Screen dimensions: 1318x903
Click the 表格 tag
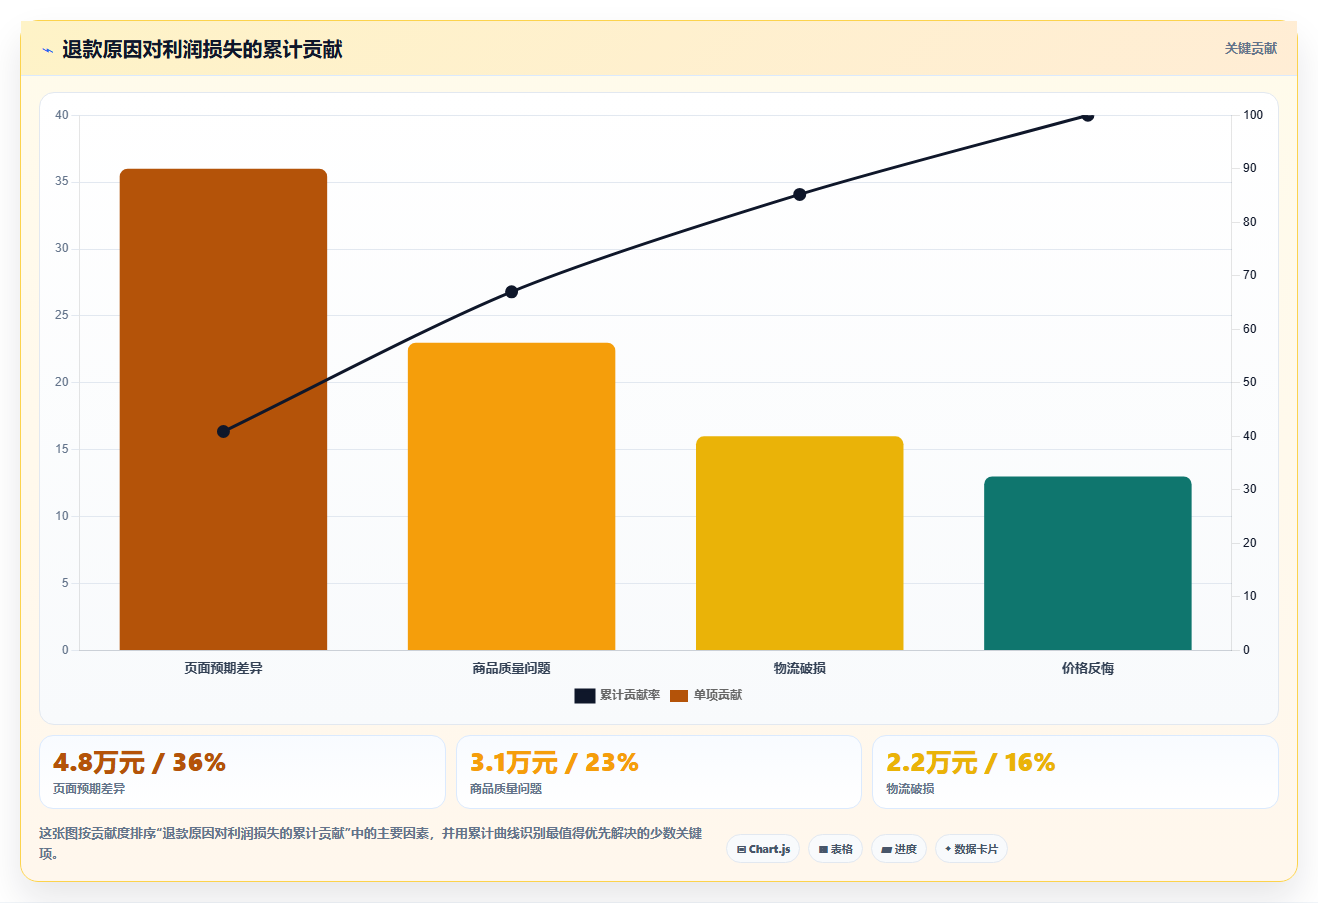[x=835, y=849]
